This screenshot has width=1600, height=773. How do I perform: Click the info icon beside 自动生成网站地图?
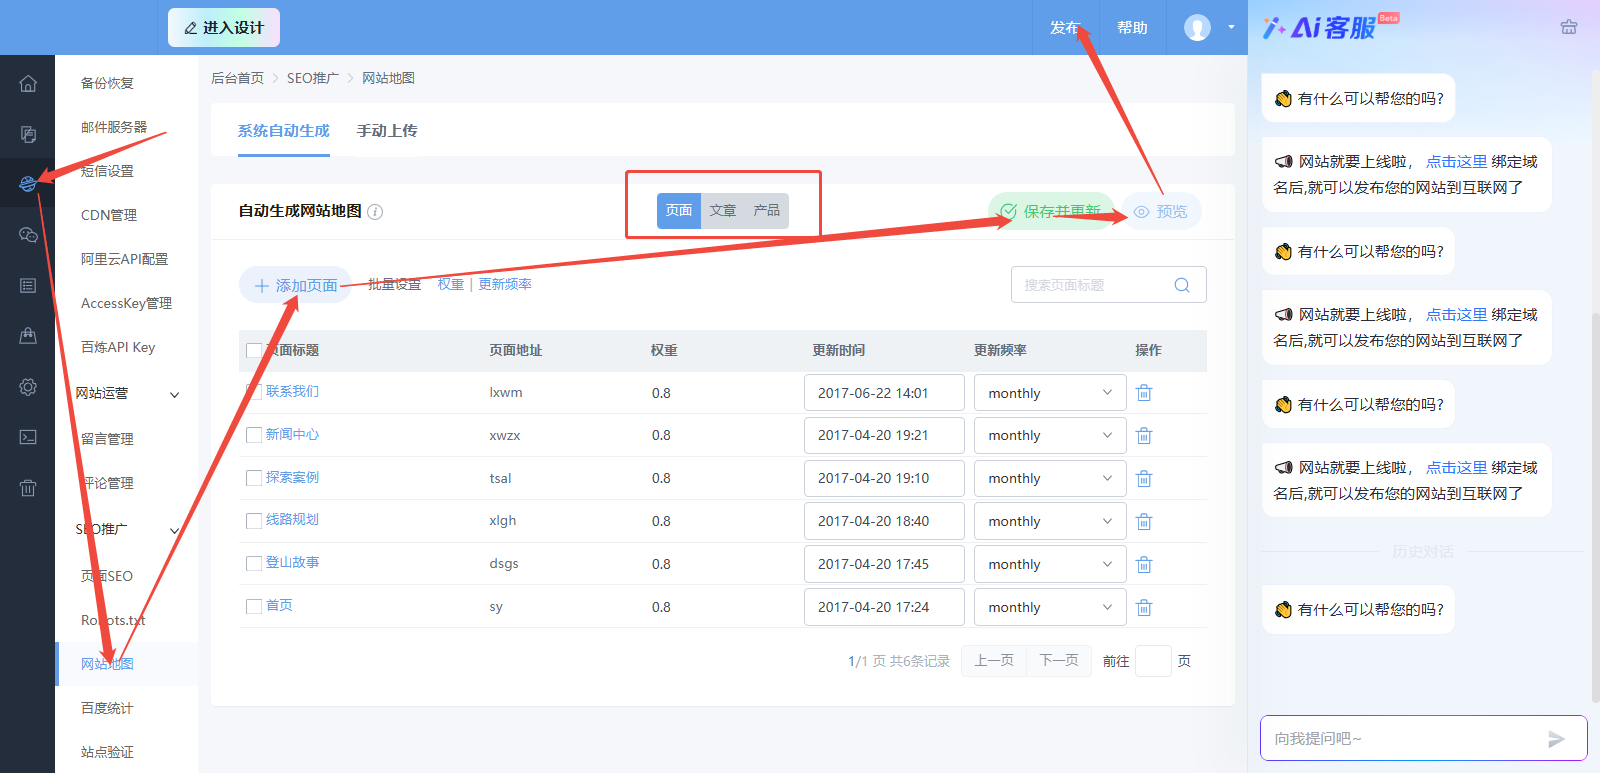tap(375, 212)
